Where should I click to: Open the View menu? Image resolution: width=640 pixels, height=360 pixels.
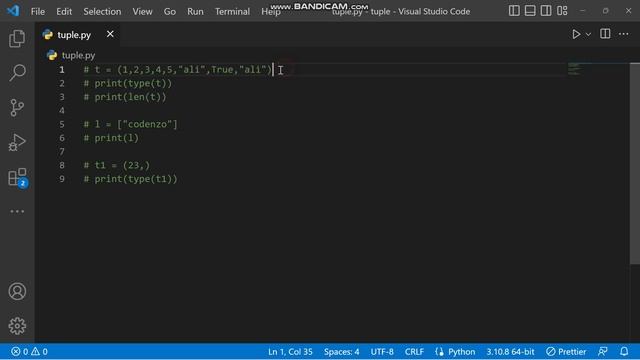coord(142,11)
